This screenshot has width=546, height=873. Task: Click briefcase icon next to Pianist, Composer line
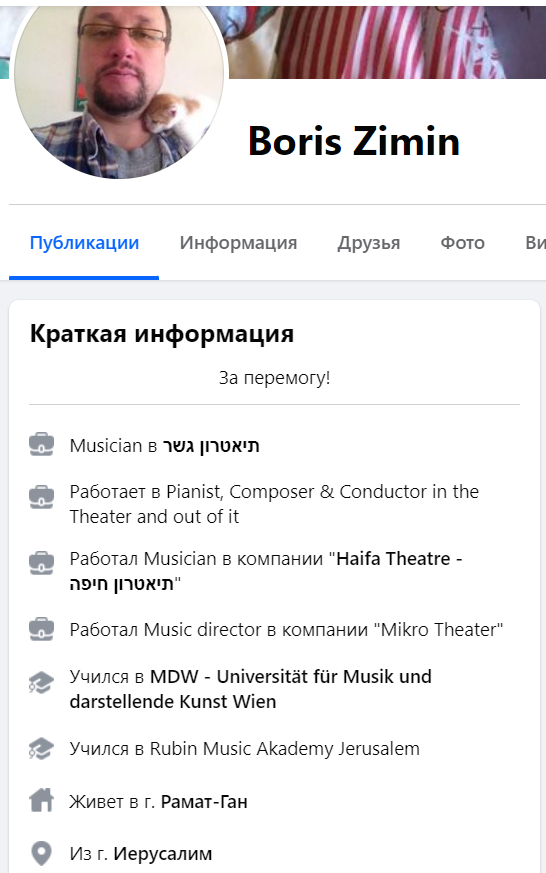click(42, 496)
